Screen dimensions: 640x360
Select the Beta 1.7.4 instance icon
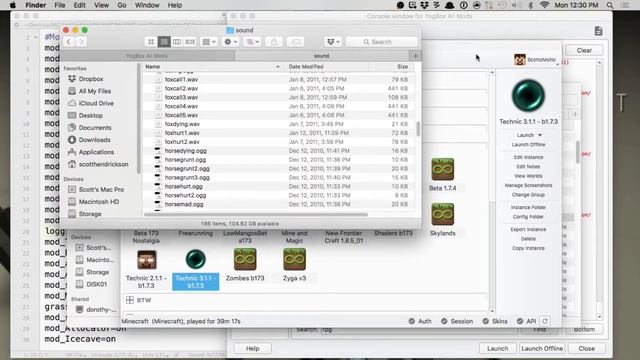(442, 169)
